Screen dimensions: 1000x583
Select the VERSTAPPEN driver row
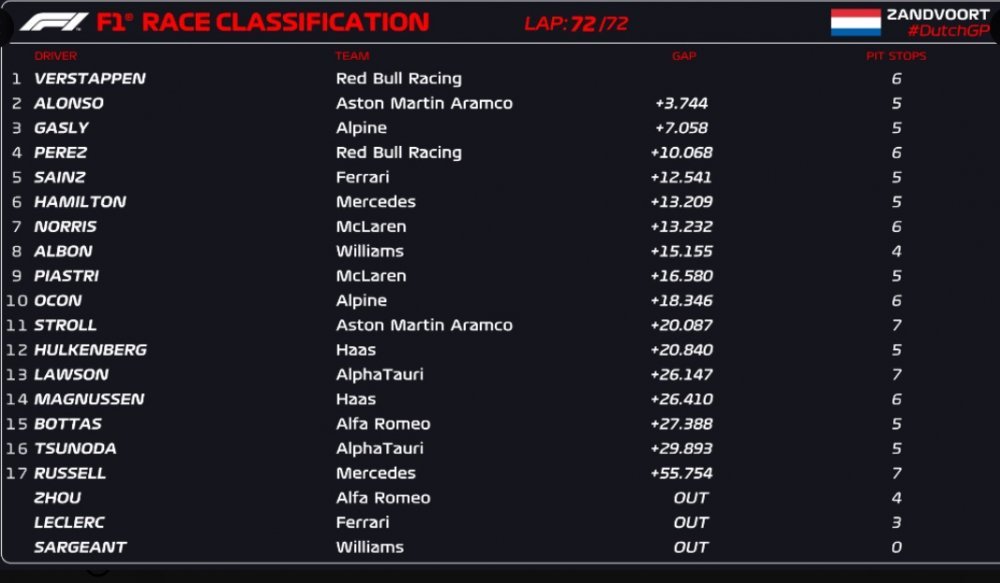(x=500, y=78)
